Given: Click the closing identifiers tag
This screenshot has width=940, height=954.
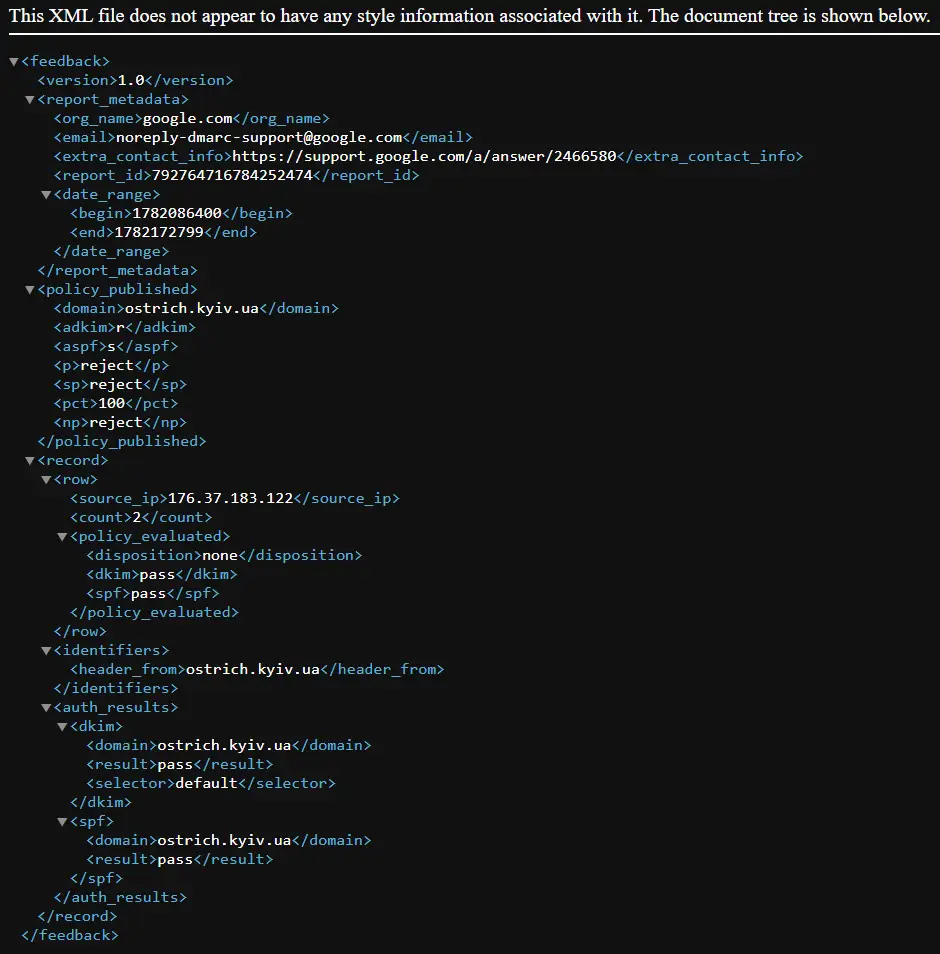Looking at the screenshot, I should [116, 688].
